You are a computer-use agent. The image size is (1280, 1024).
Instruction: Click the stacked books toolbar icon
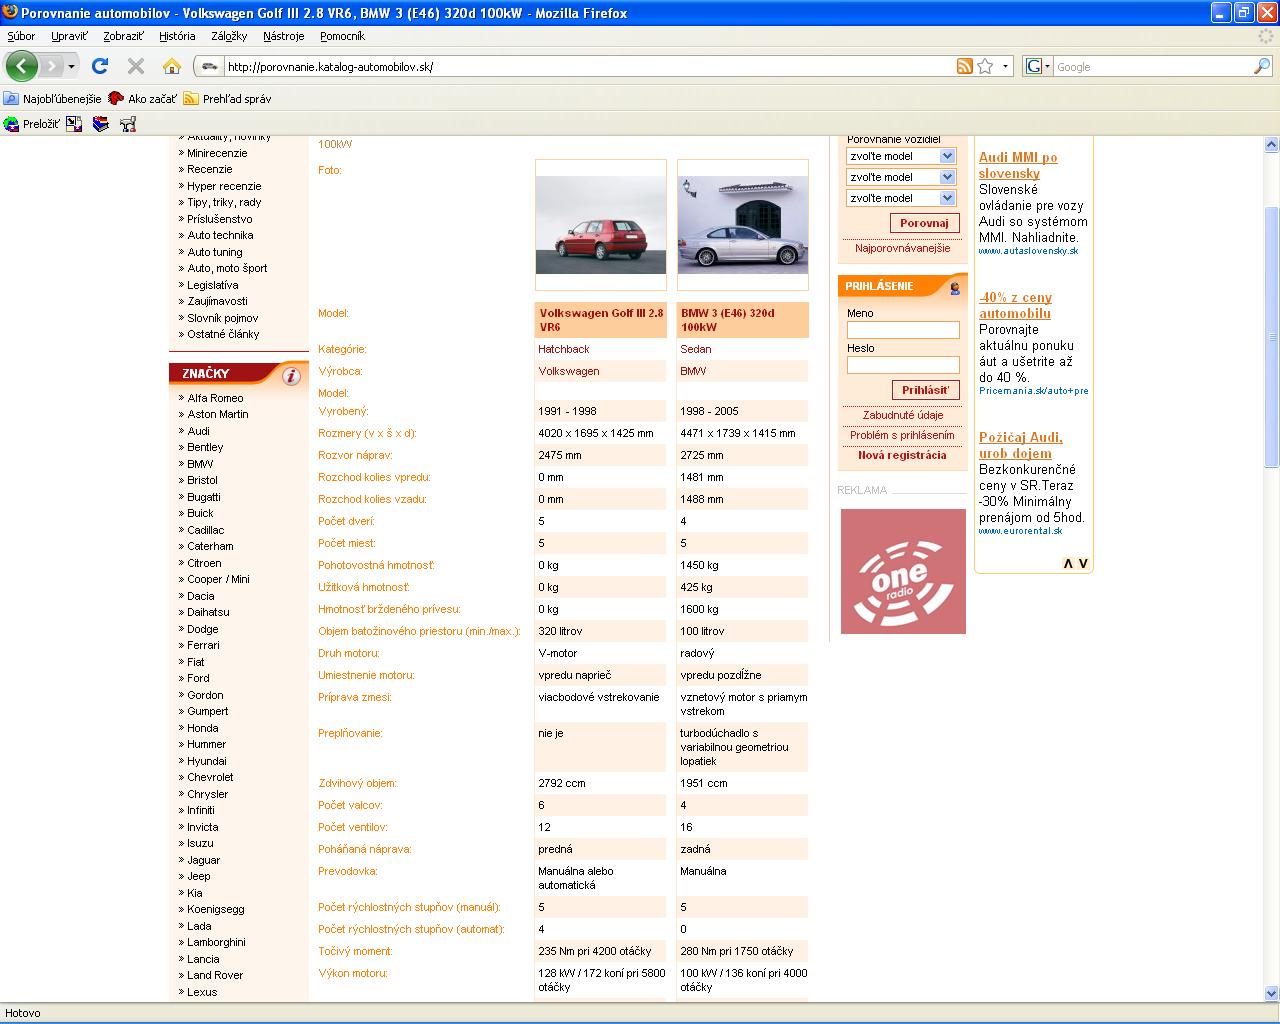101,124
